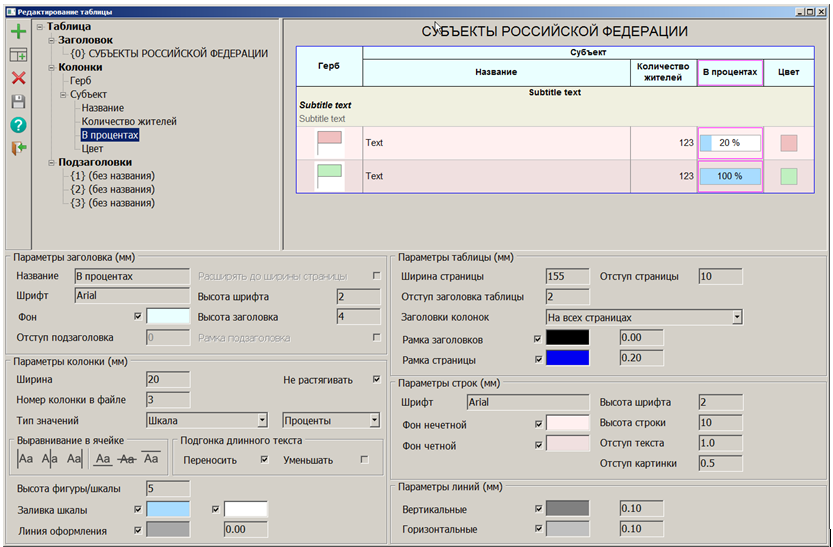Select the overlined top vertical alignment icon
Screen dimensions: 833x547
pyautogui.click(x=151, y=459)
